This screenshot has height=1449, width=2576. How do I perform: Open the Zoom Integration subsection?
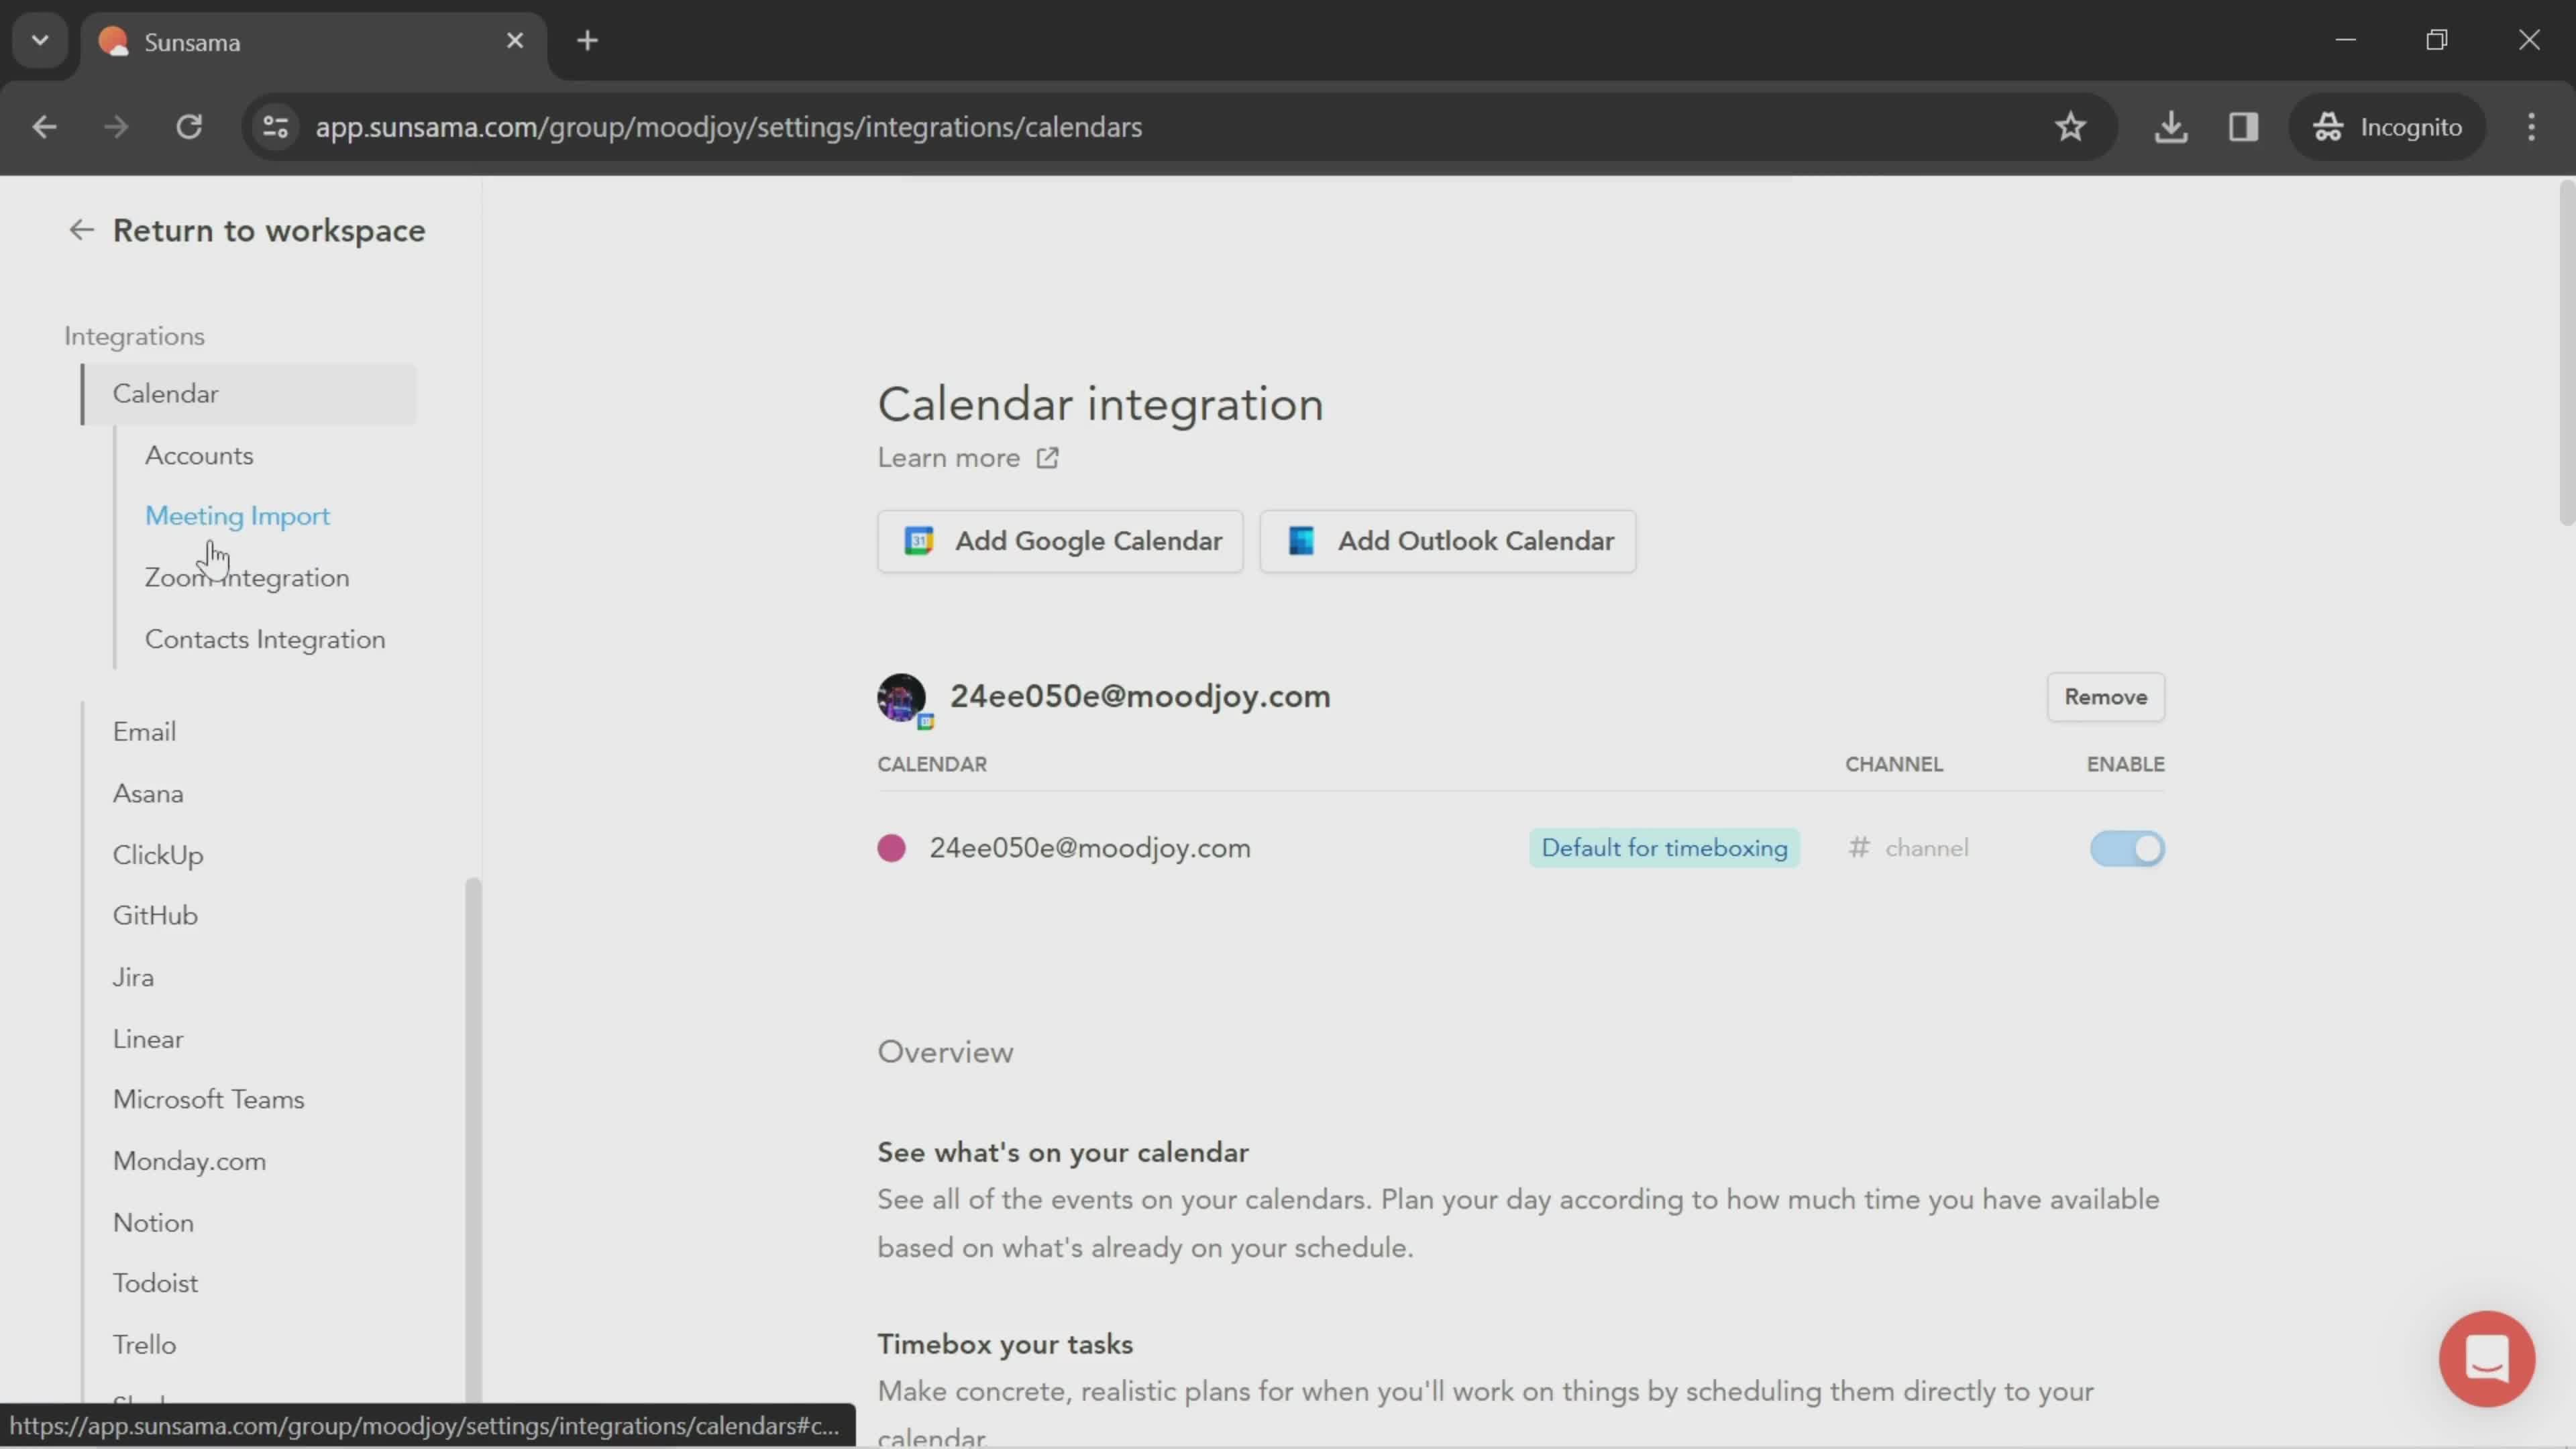pyautogui.click(x=247, y=577)
